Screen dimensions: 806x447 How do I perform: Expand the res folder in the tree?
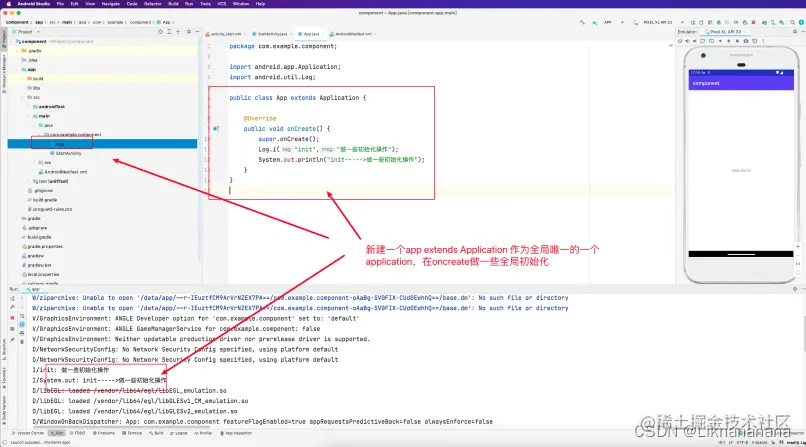click(34, 162)
